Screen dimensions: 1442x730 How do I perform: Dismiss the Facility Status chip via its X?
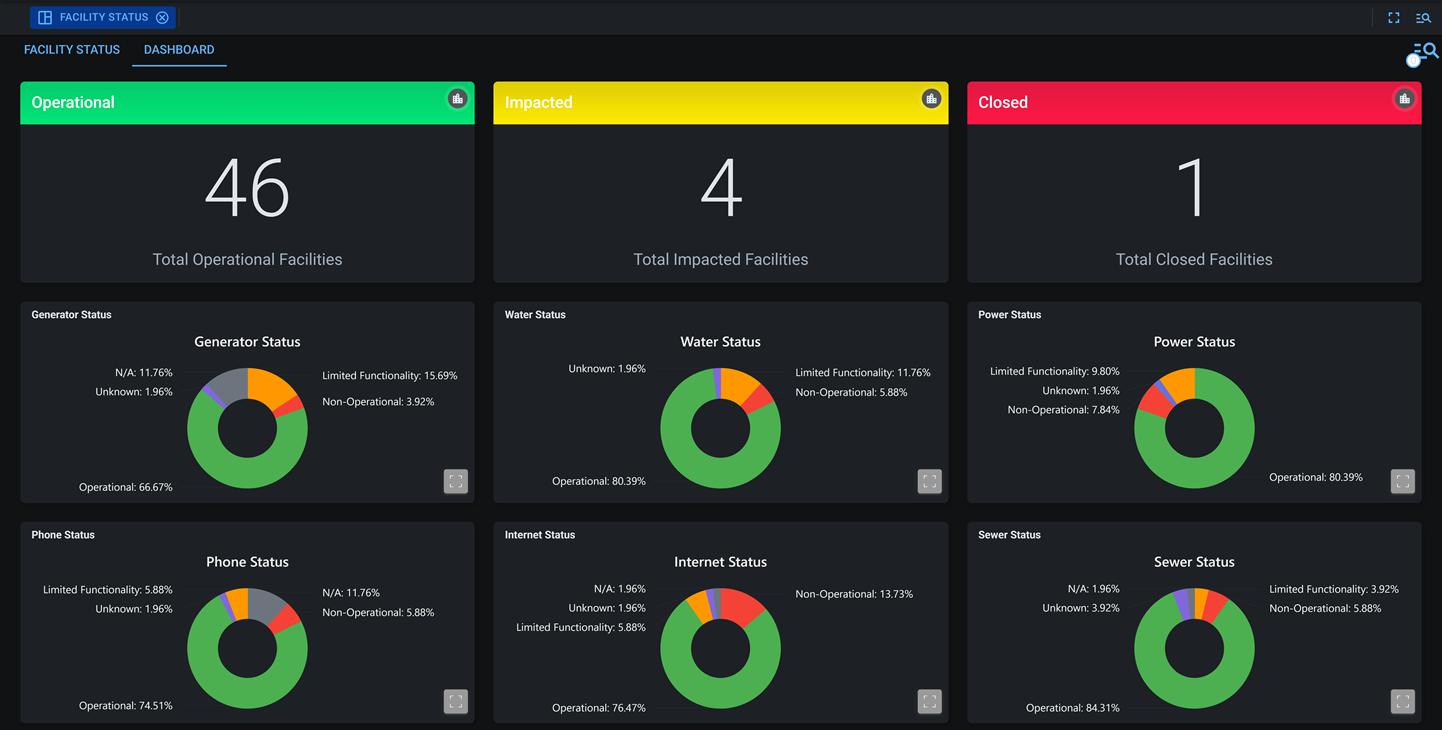point(163,17)
